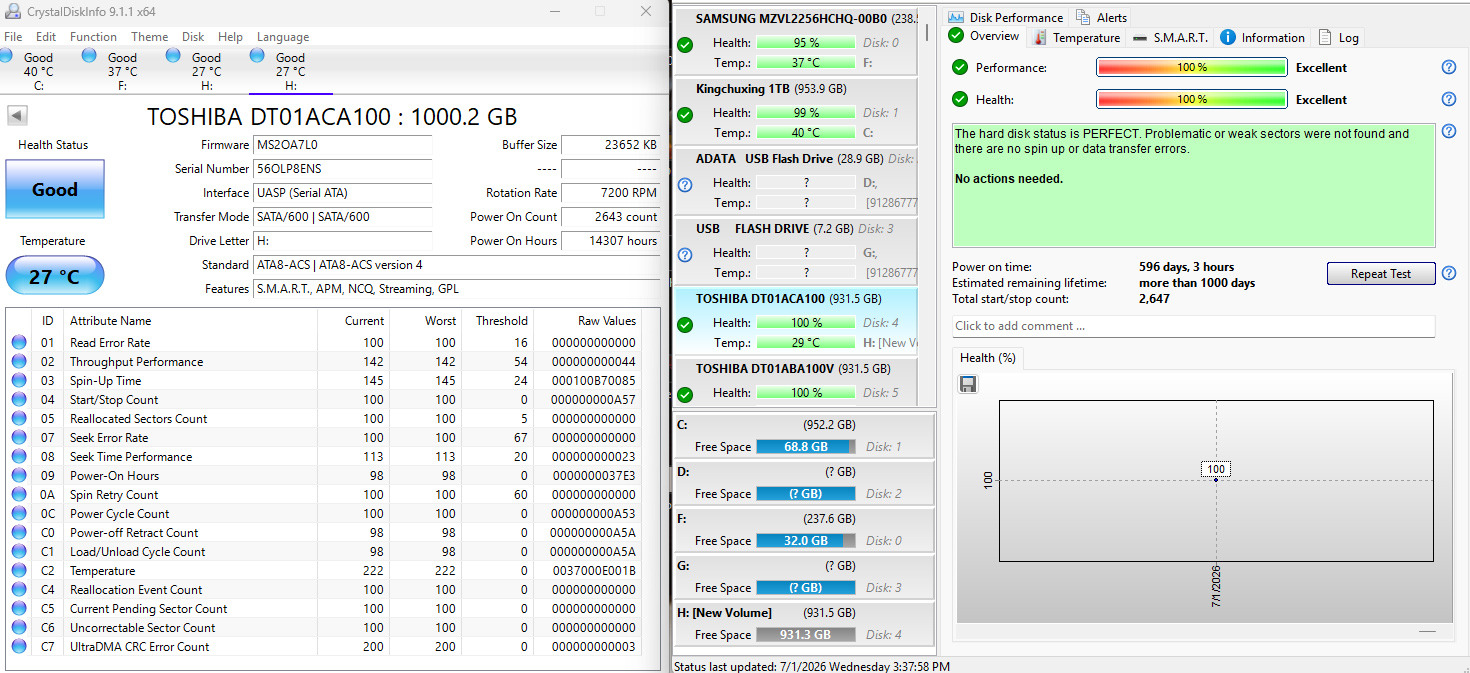This screenshot has height=673, width=1470.
Task: Click the Rotation Rate value 7200 RPM
Action: [x=610, y=193]
